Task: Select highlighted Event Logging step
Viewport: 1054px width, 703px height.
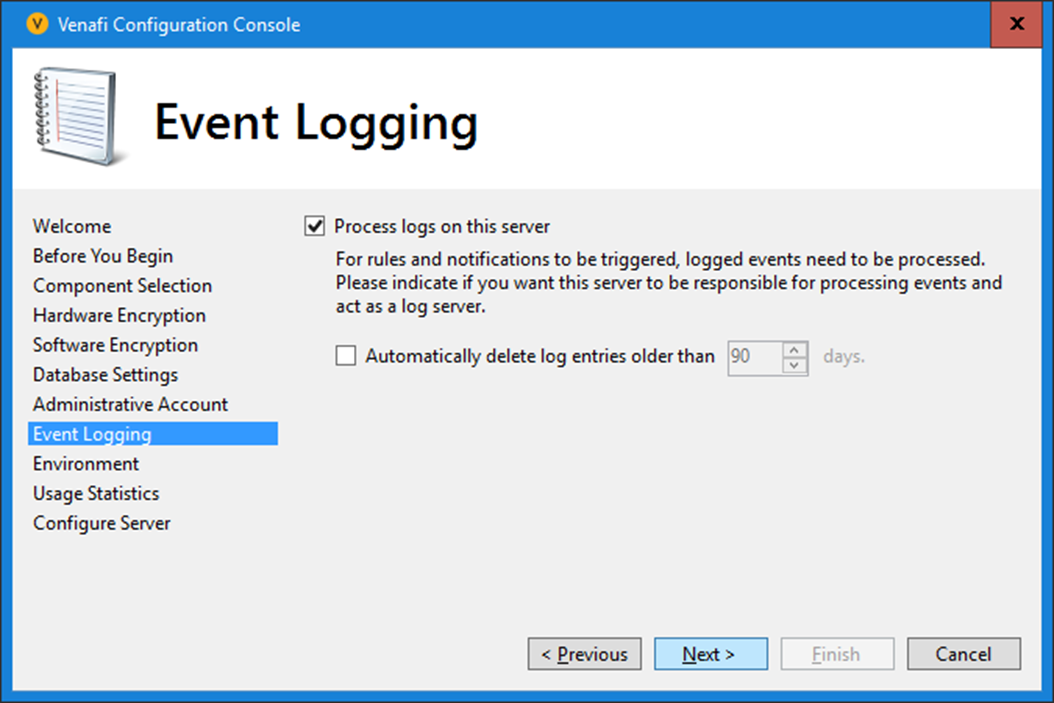Action: tap(92, 434)
